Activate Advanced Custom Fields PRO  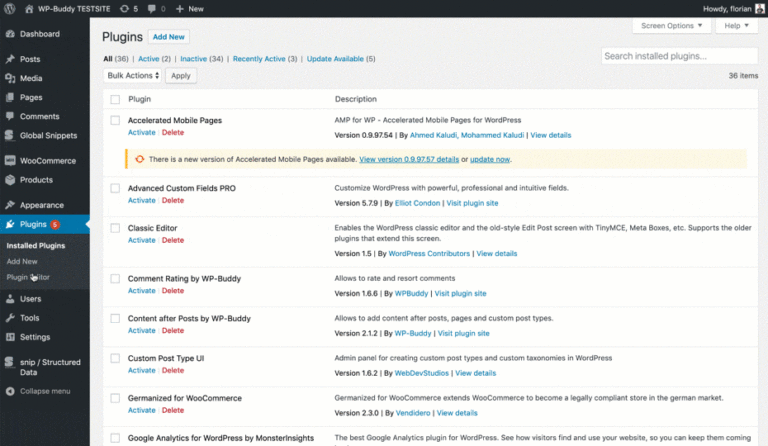coord(142,200)
